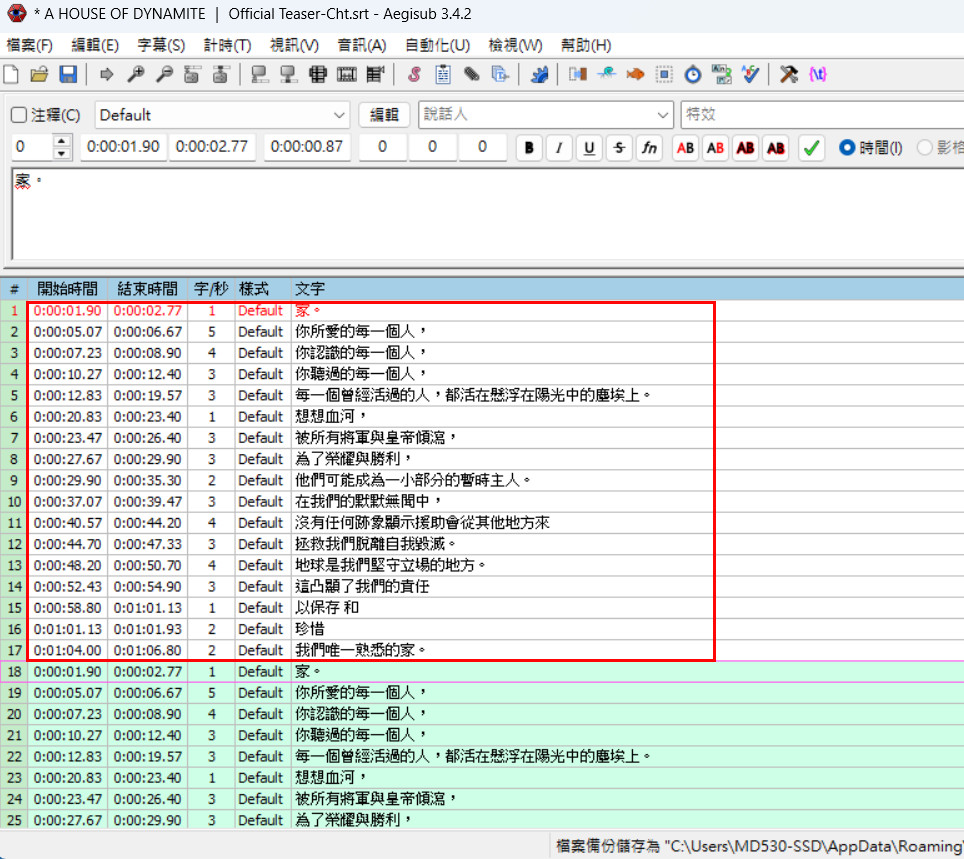964x859 pixels.
Task: Click the 編輯 edit style button
Action: (384, 115)
